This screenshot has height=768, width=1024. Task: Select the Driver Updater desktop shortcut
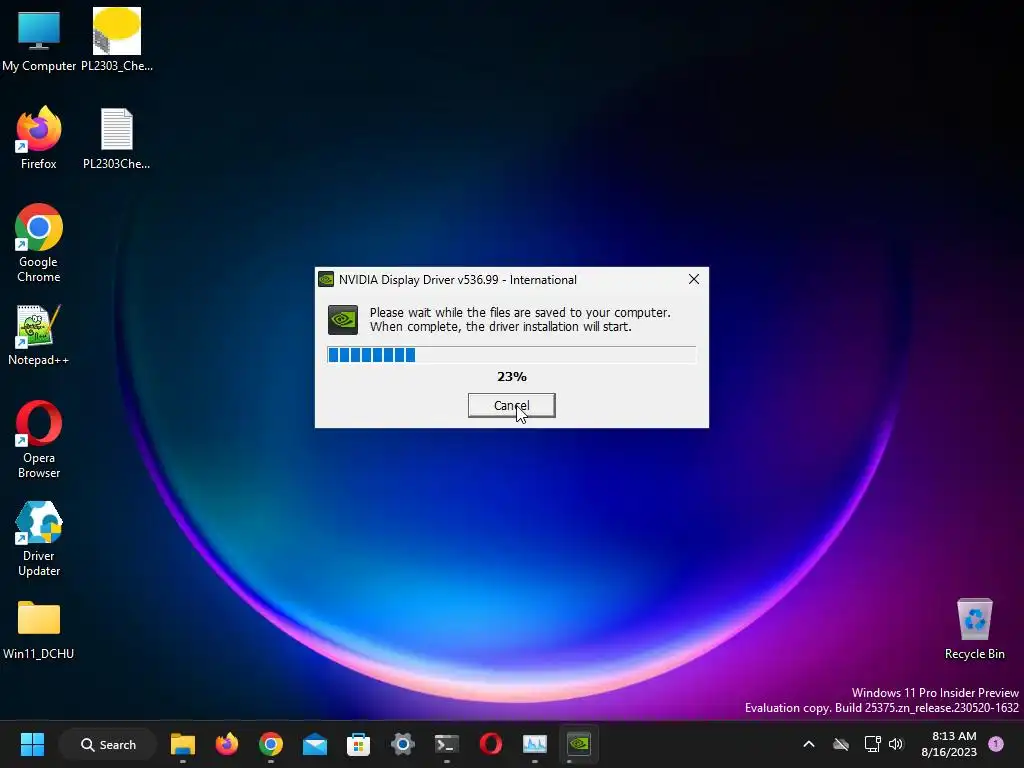39,539
